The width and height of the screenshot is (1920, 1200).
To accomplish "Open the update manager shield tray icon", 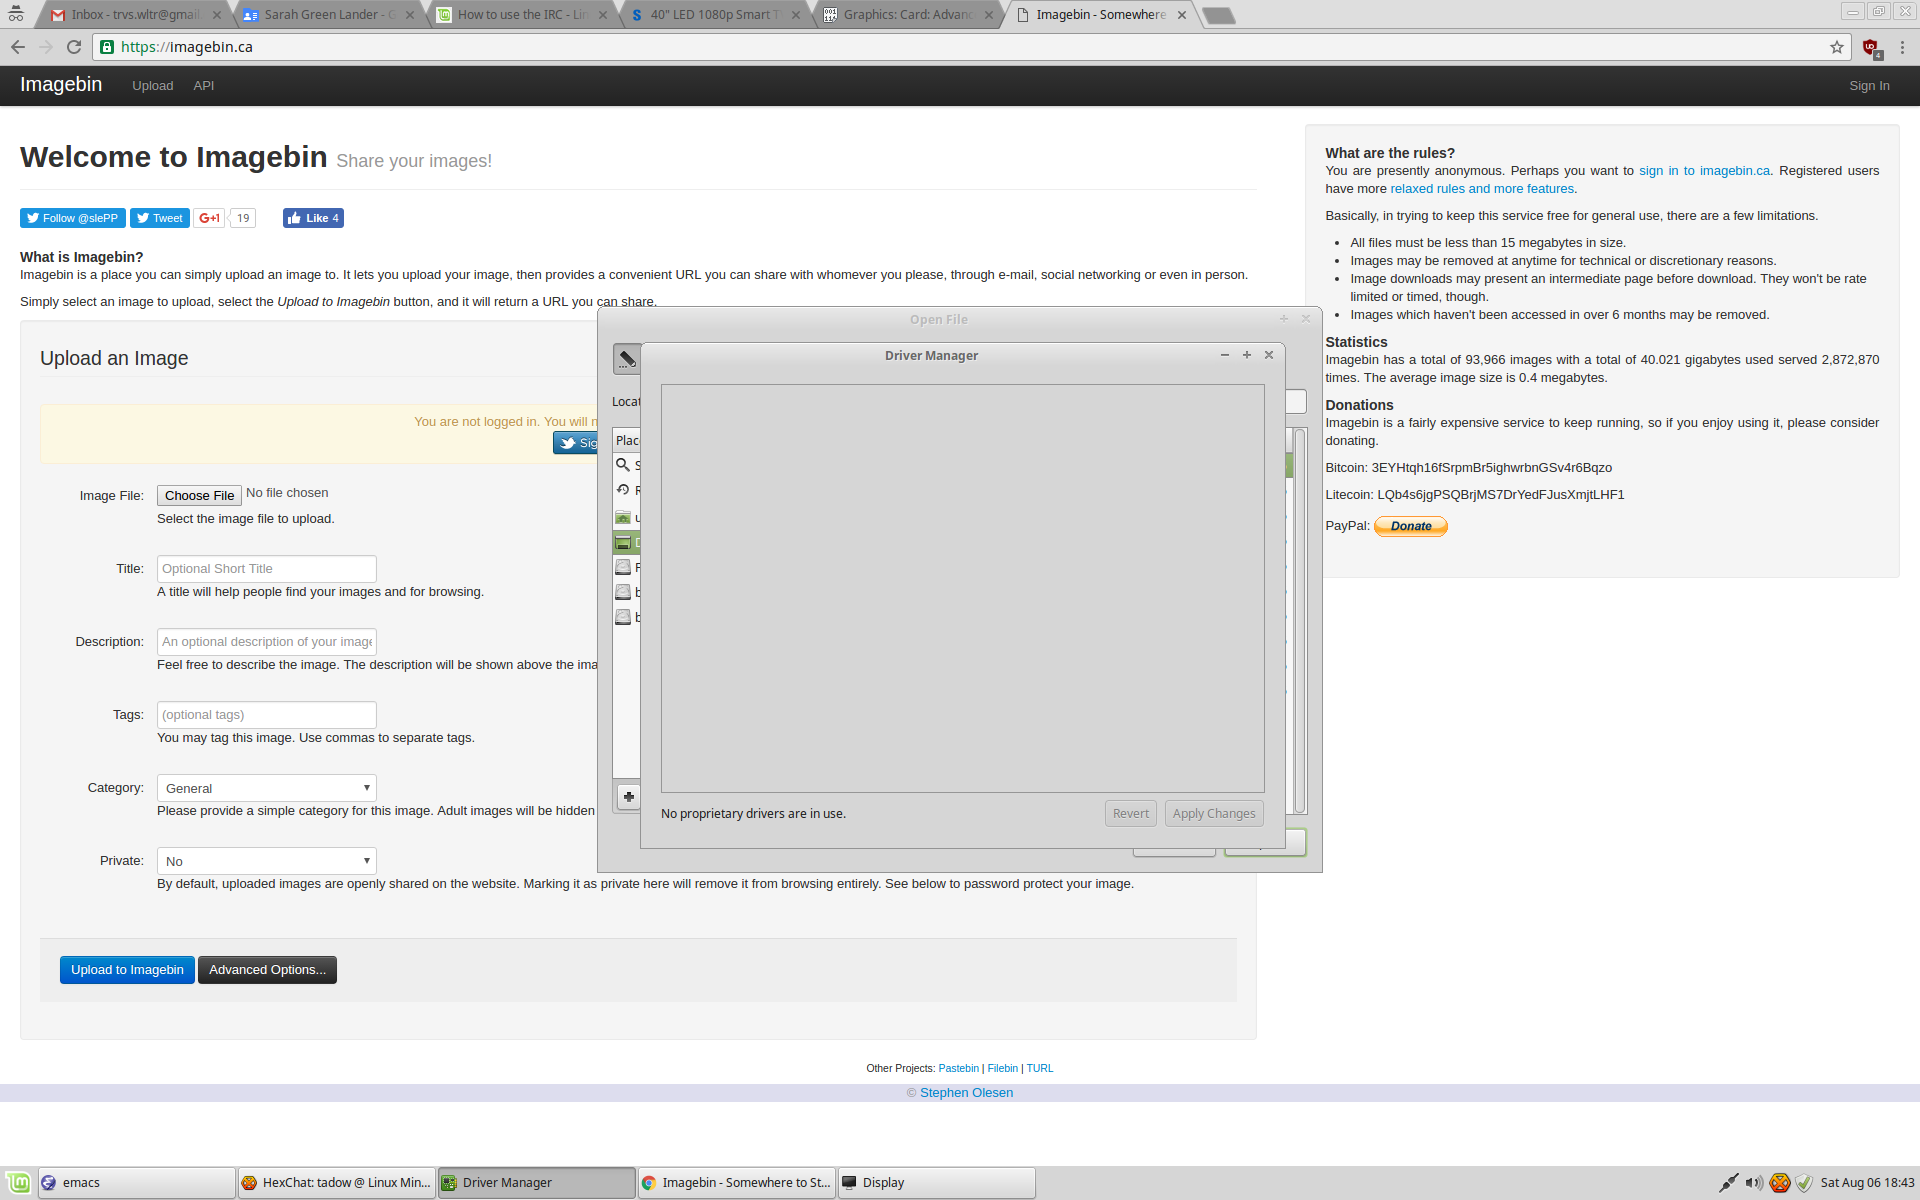I will (1804, 1183).
